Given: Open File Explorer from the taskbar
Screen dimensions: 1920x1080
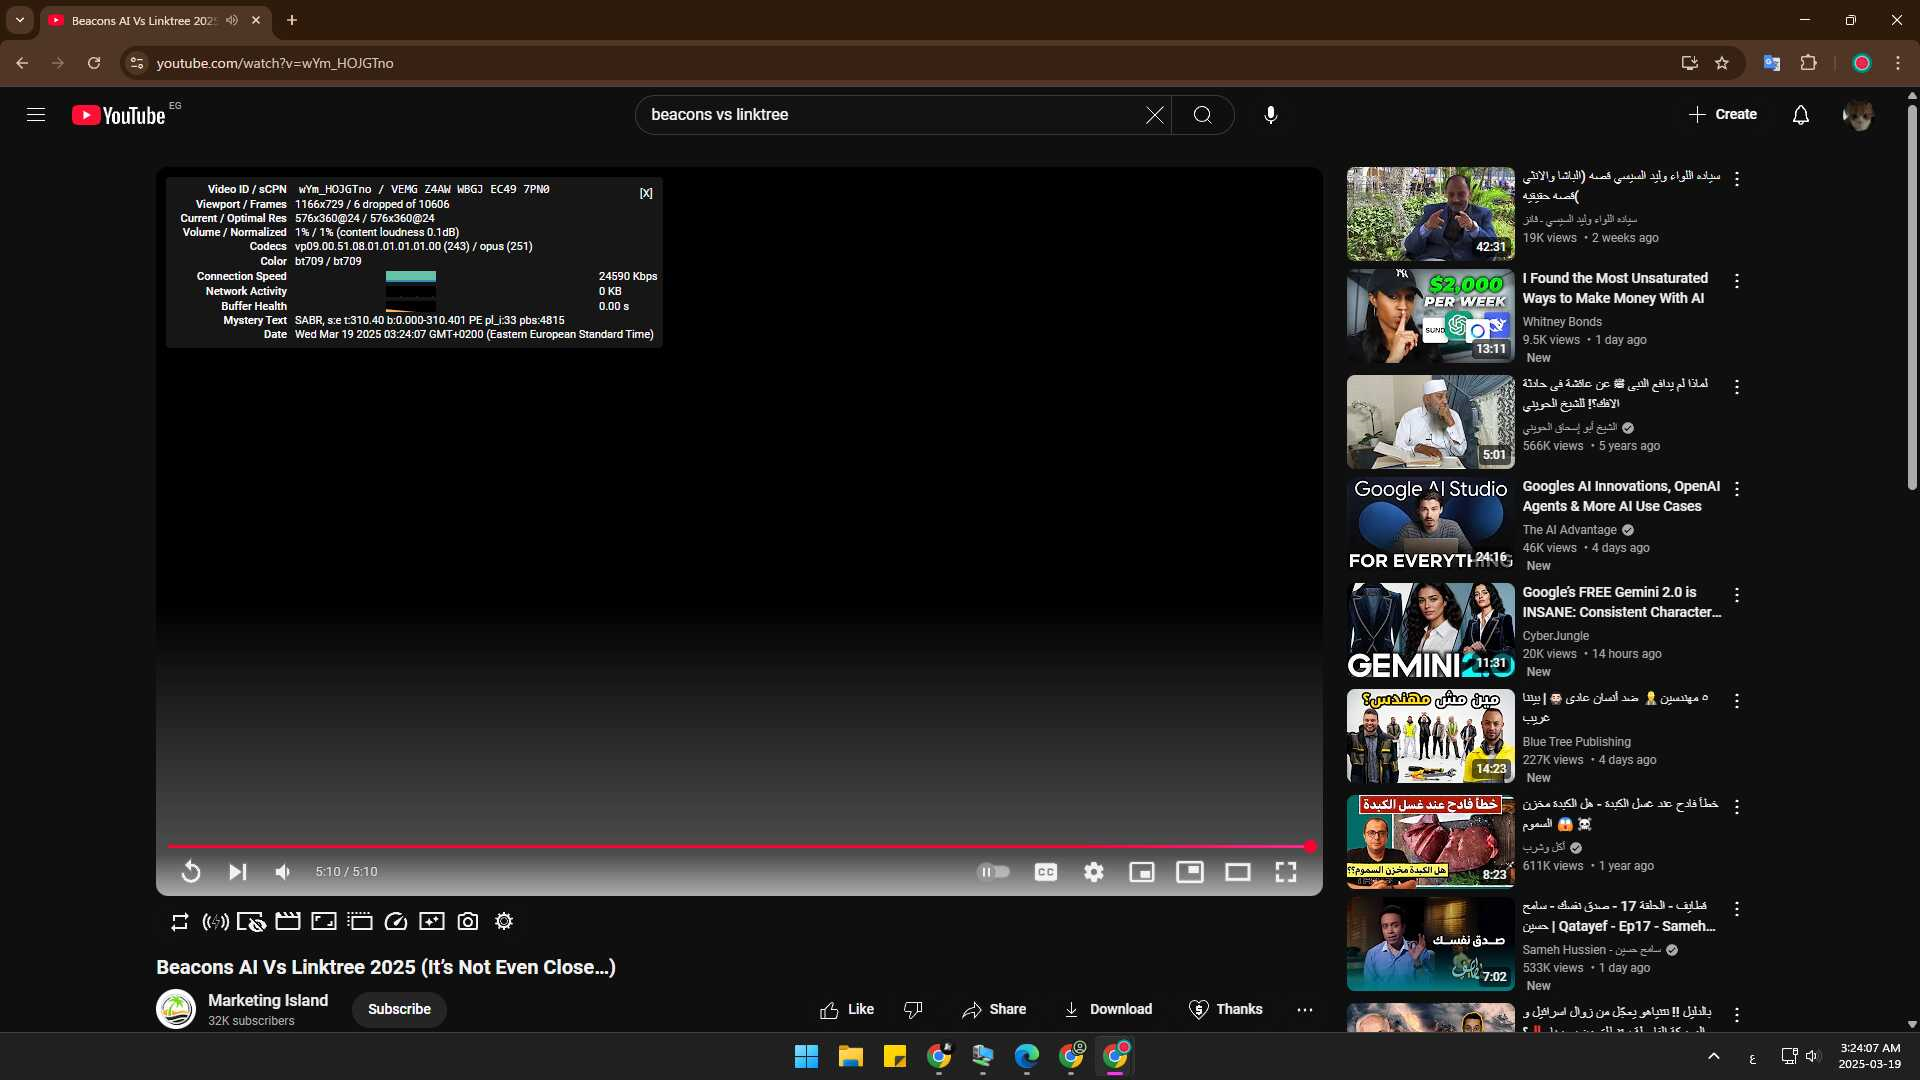Looking at the screenshot, I should click(850, 1056).
